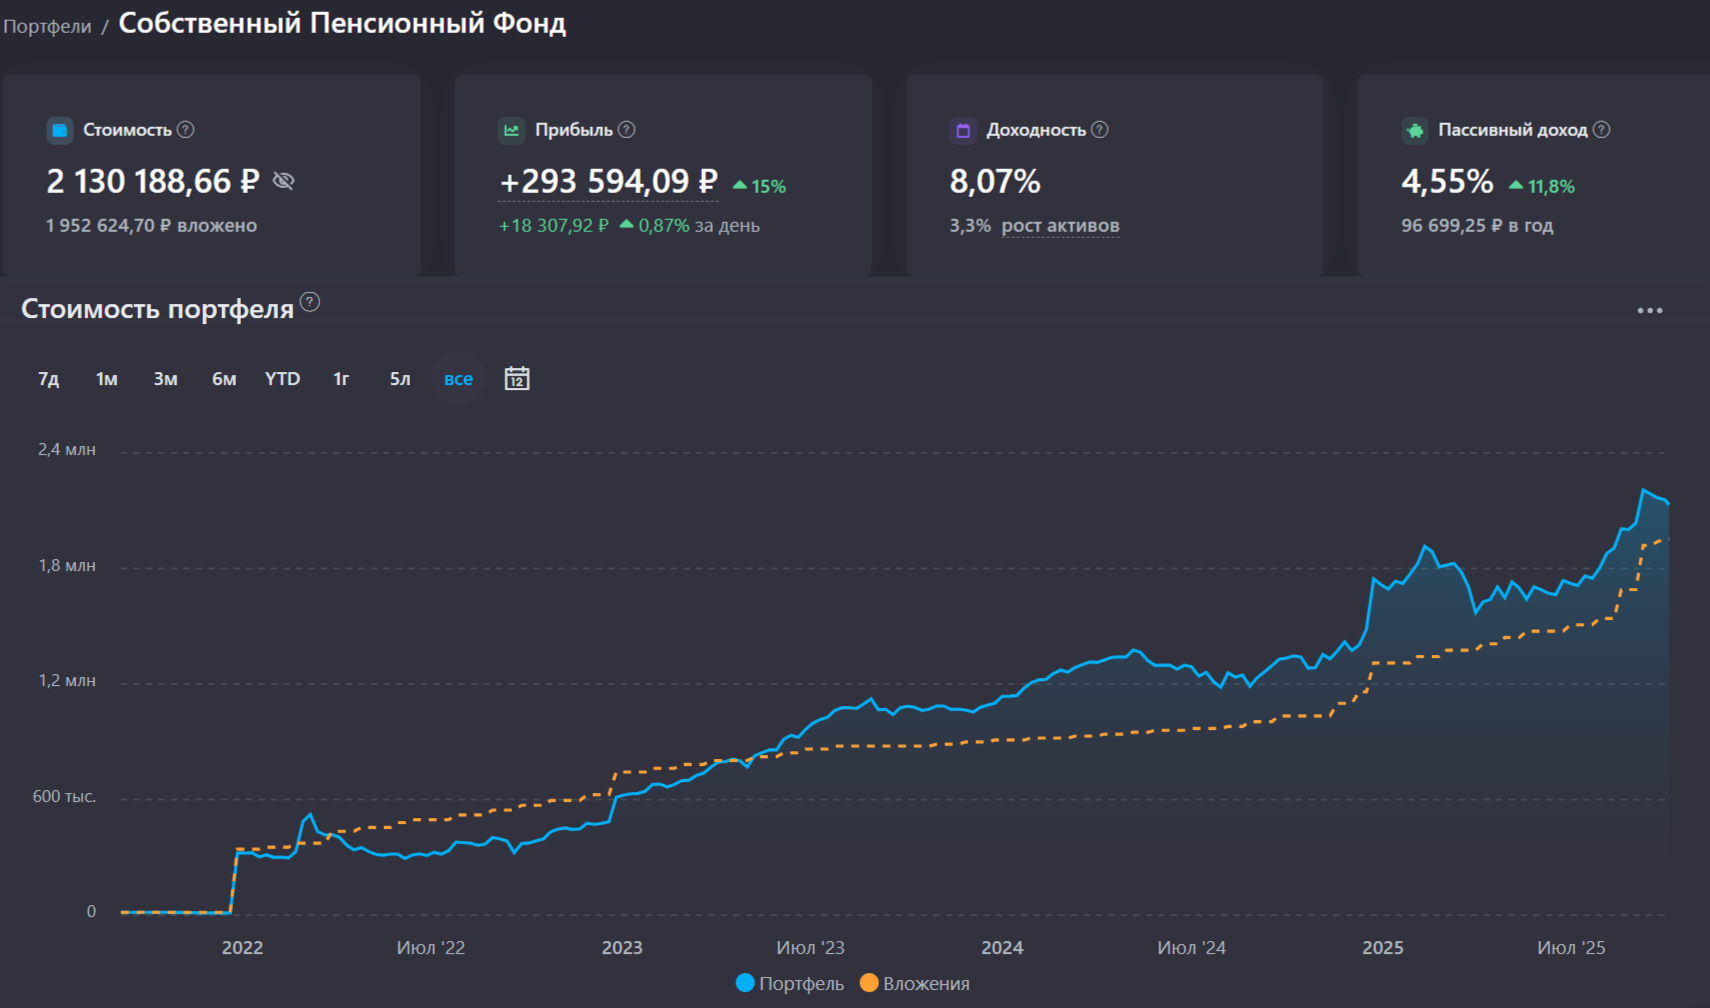Viewport: 1710px width, 1008px height.
Task: Click help icon near Стоимость портфеля title
Action: click(310, 302)
